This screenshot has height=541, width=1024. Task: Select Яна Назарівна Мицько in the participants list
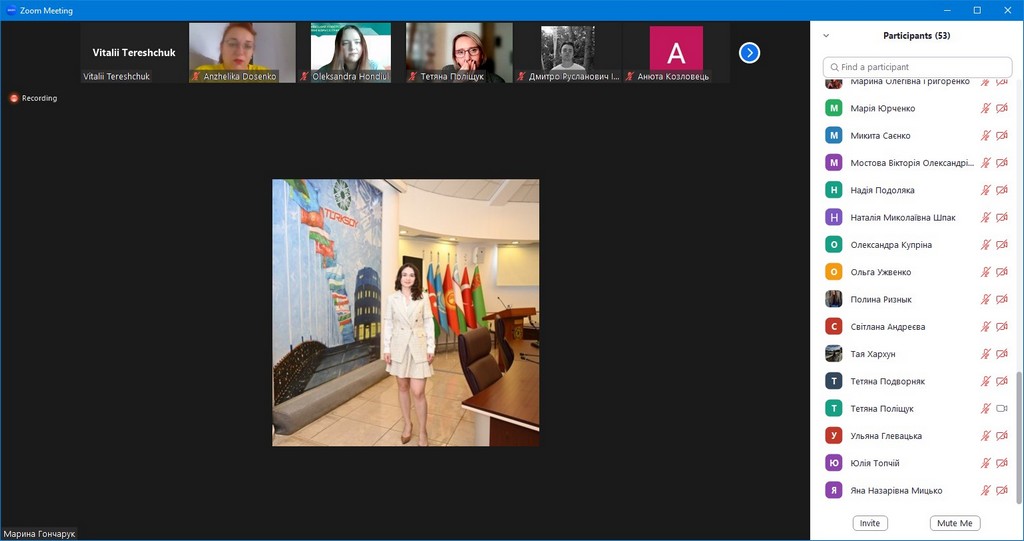tap(896, 490)
